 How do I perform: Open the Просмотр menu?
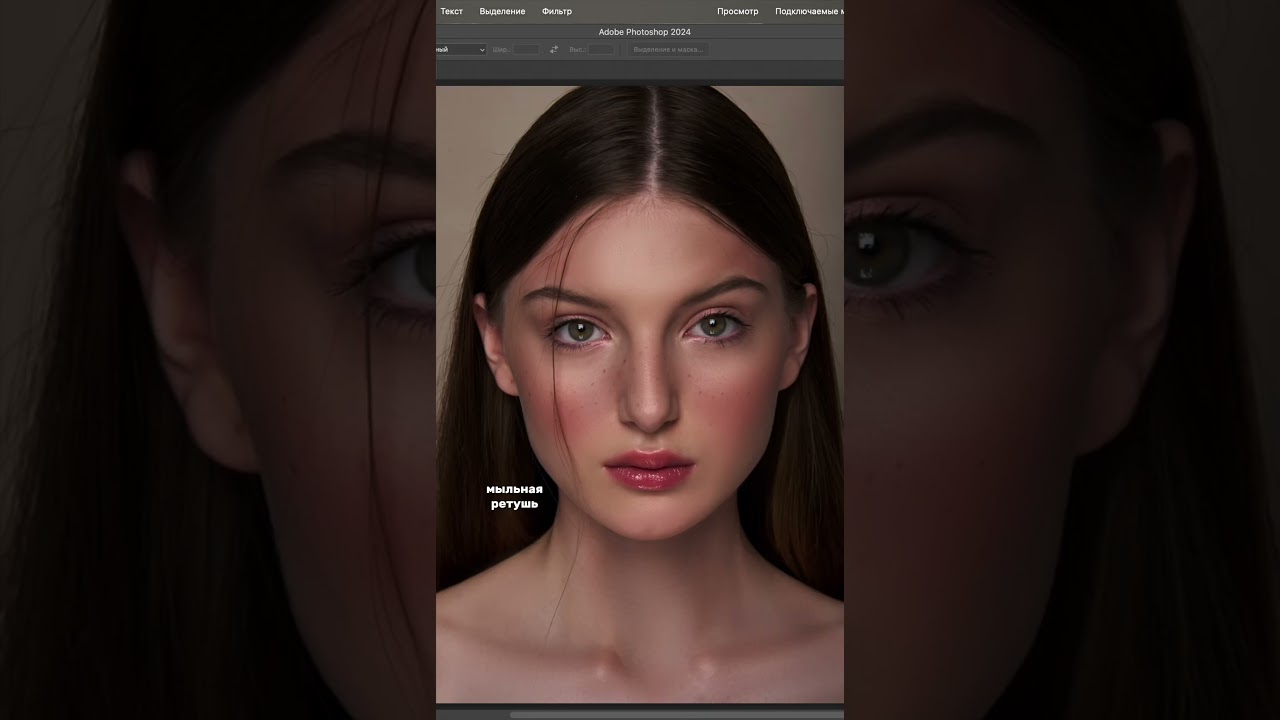tap(738, 11)
